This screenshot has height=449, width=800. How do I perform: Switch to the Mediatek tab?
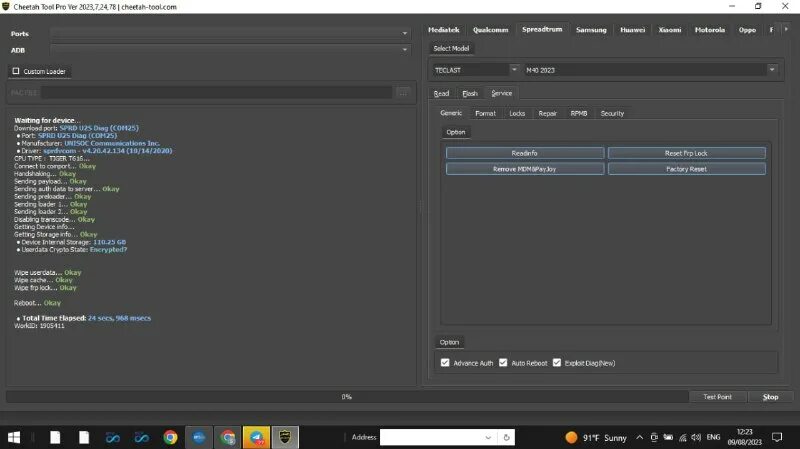(x=443, y=30)
